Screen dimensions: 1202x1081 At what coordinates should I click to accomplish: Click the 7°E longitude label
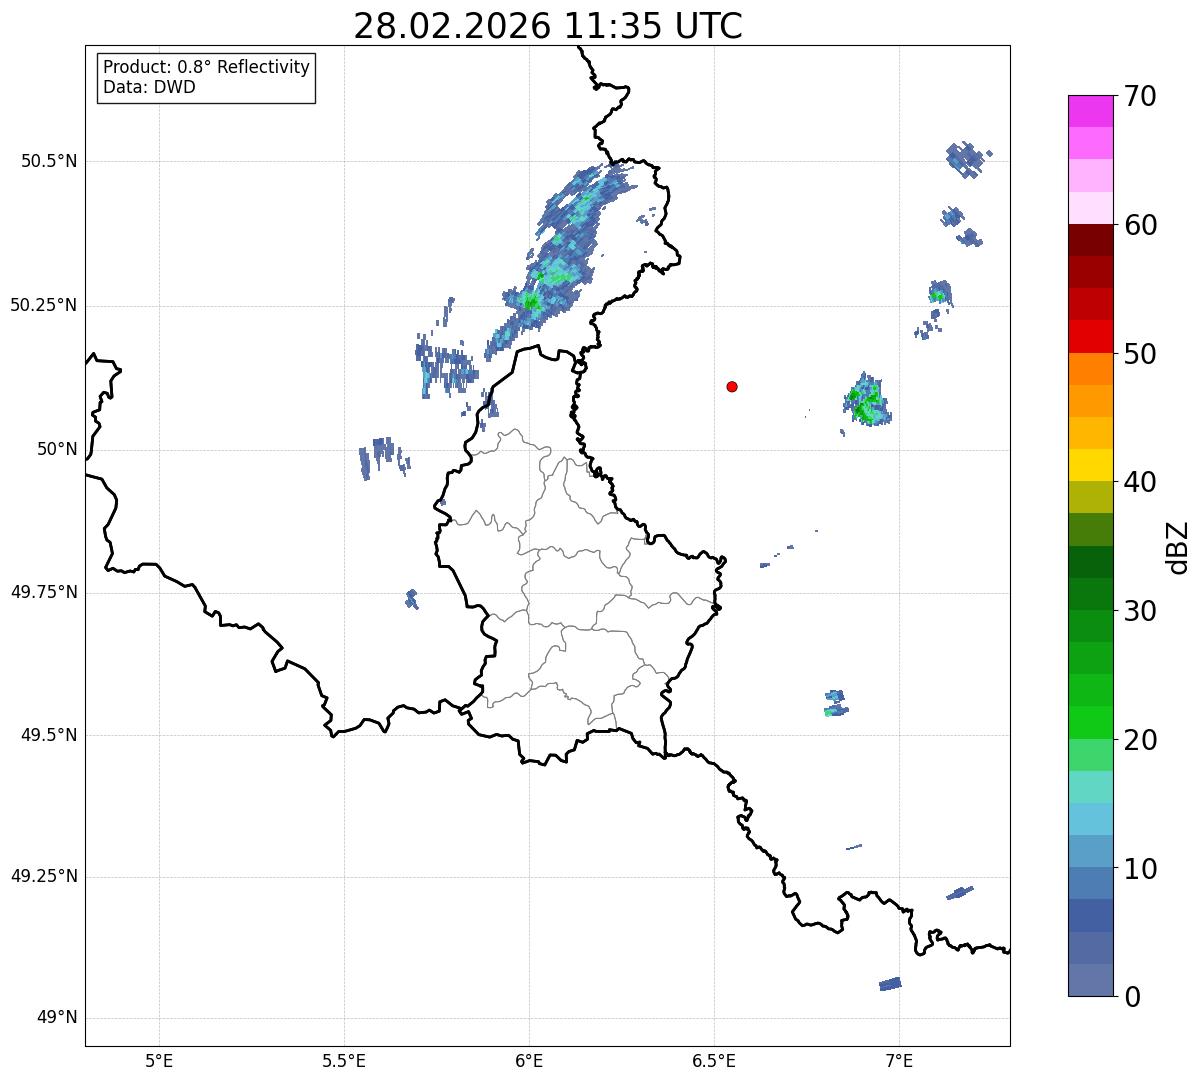[899, 1060]
